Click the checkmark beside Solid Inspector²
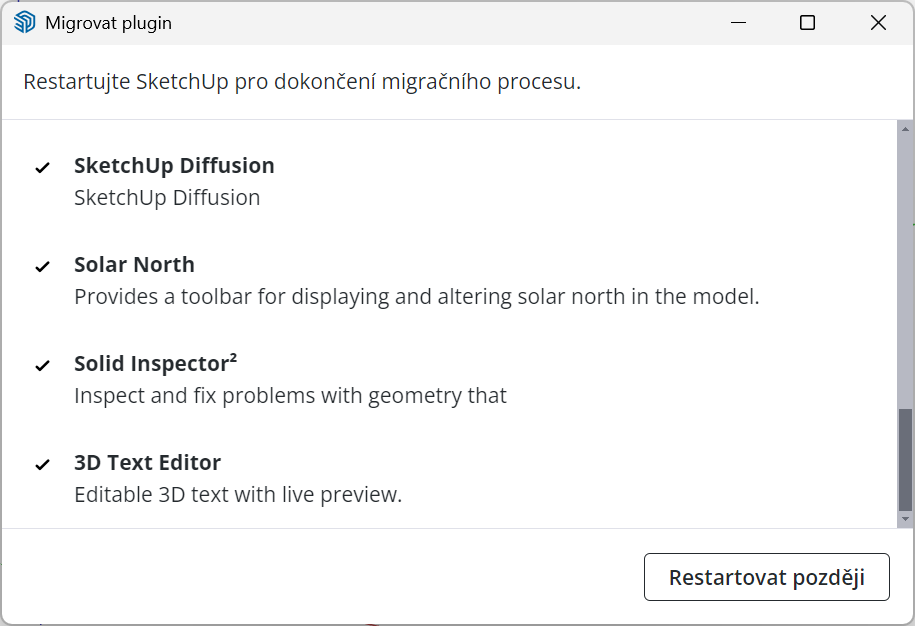Image resolution: width=915 pixels, height=626 pixels. click(42, 365)
